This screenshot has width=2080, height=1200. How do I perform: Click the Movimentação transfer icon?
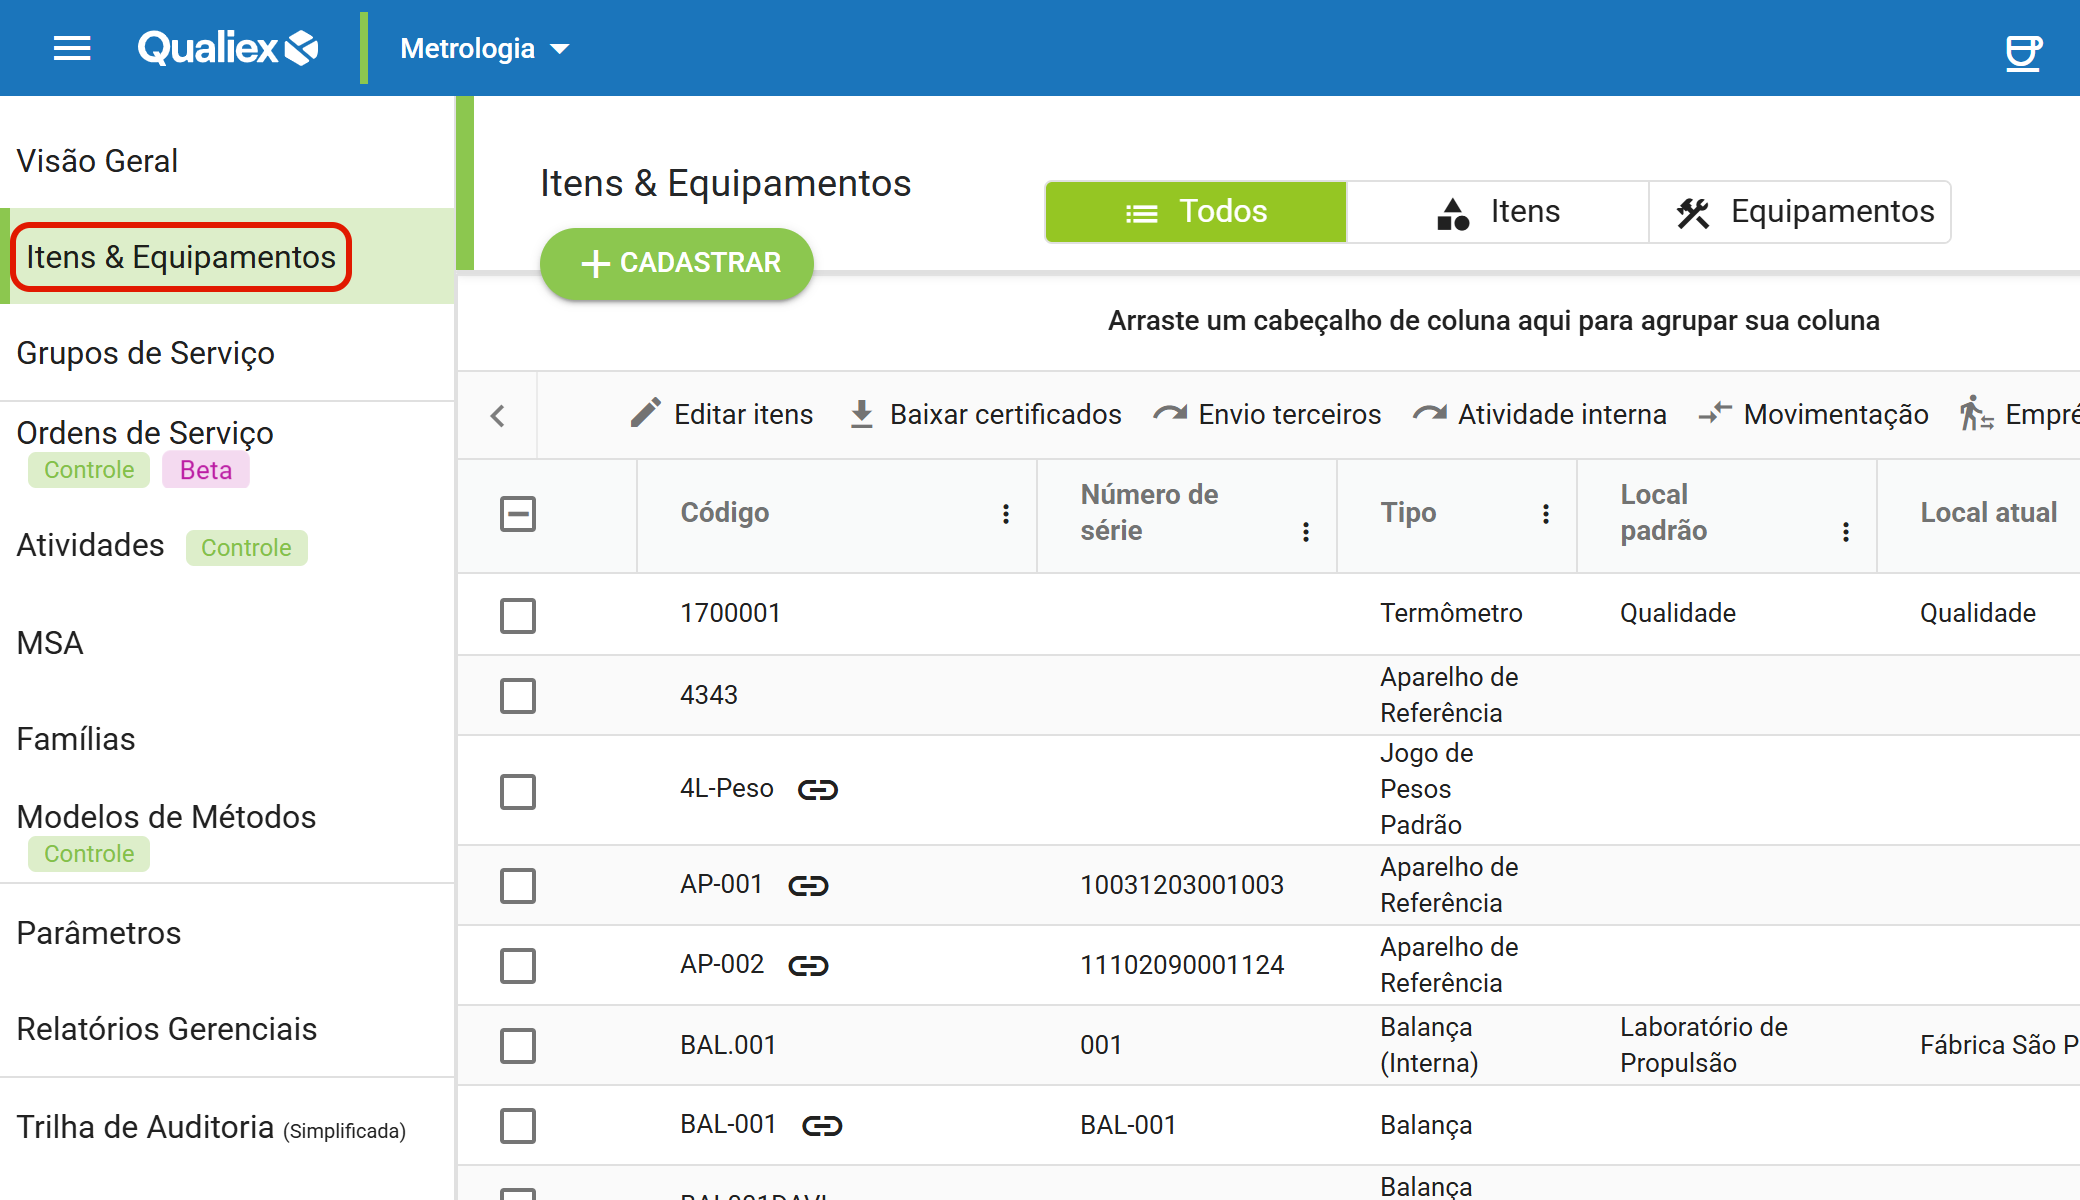point(1715,413)
